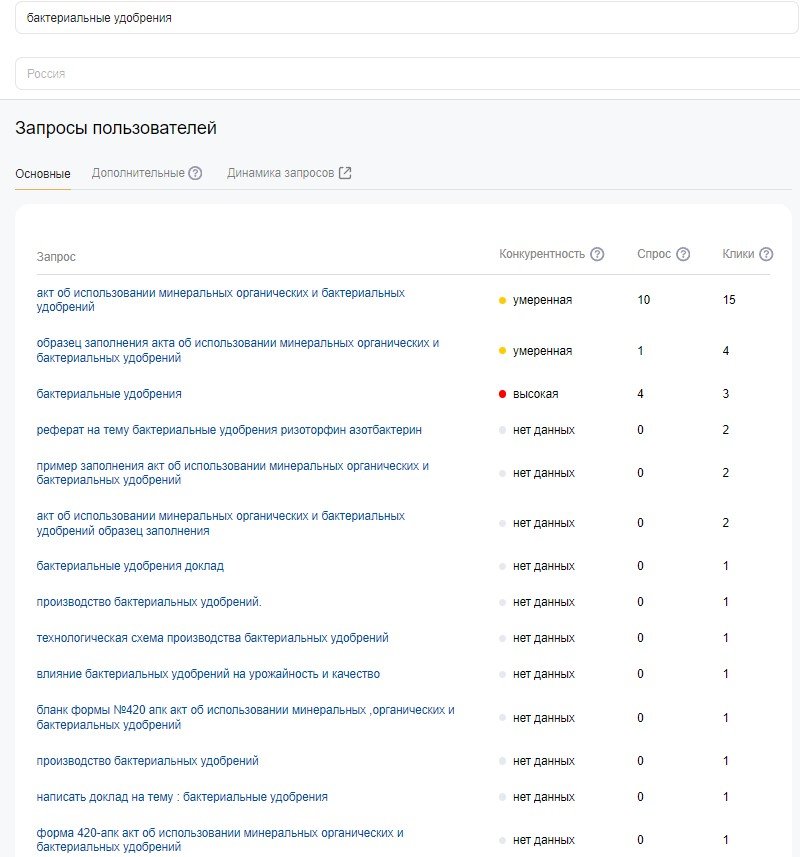Click the Россия region input field
Screen dimensions: 800x857
400,74
